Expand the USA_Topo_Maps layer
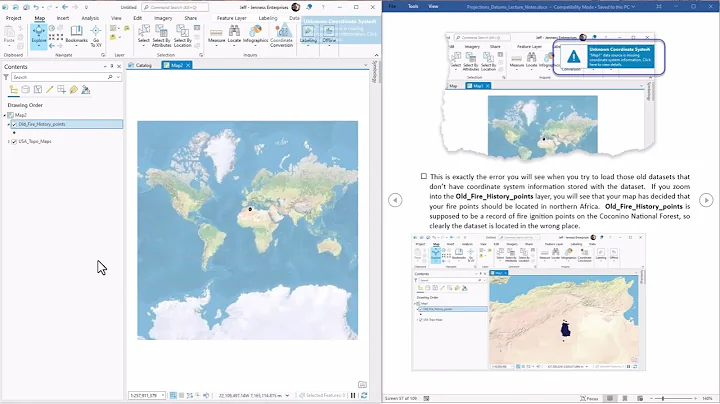Image resolution: width=720 pixels, height=404 pixels. pos(9,142)
